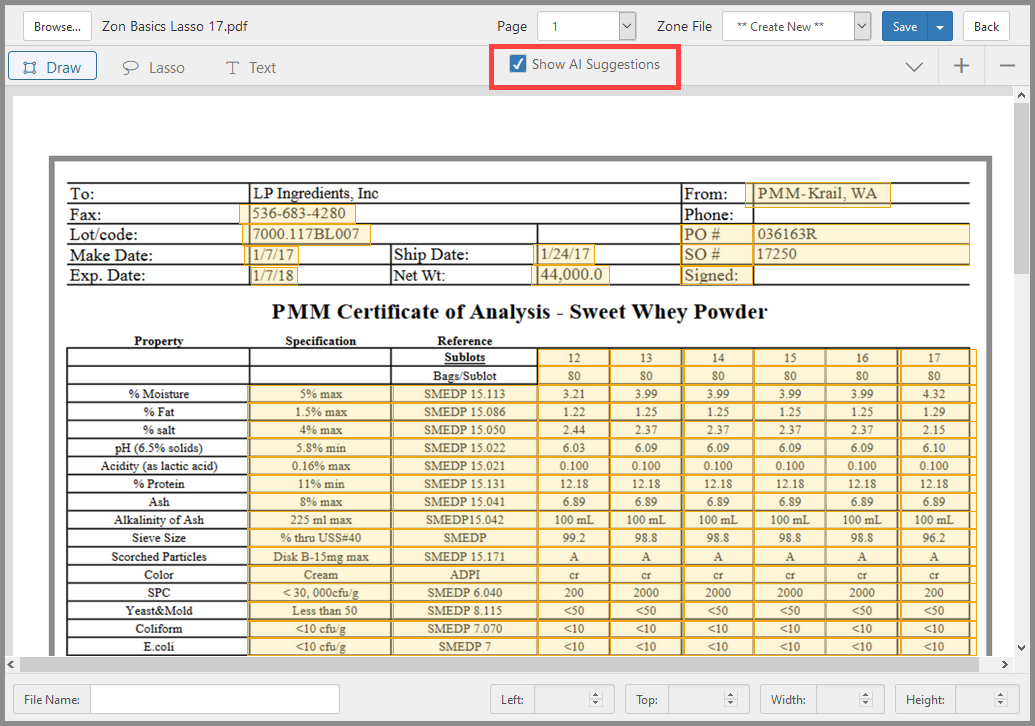This screenshot has height=726, width=1035.
Task: Select the suggested zone 'PMM-Krail, WA'
Action: pyautogui.click(x=818, y=194)
